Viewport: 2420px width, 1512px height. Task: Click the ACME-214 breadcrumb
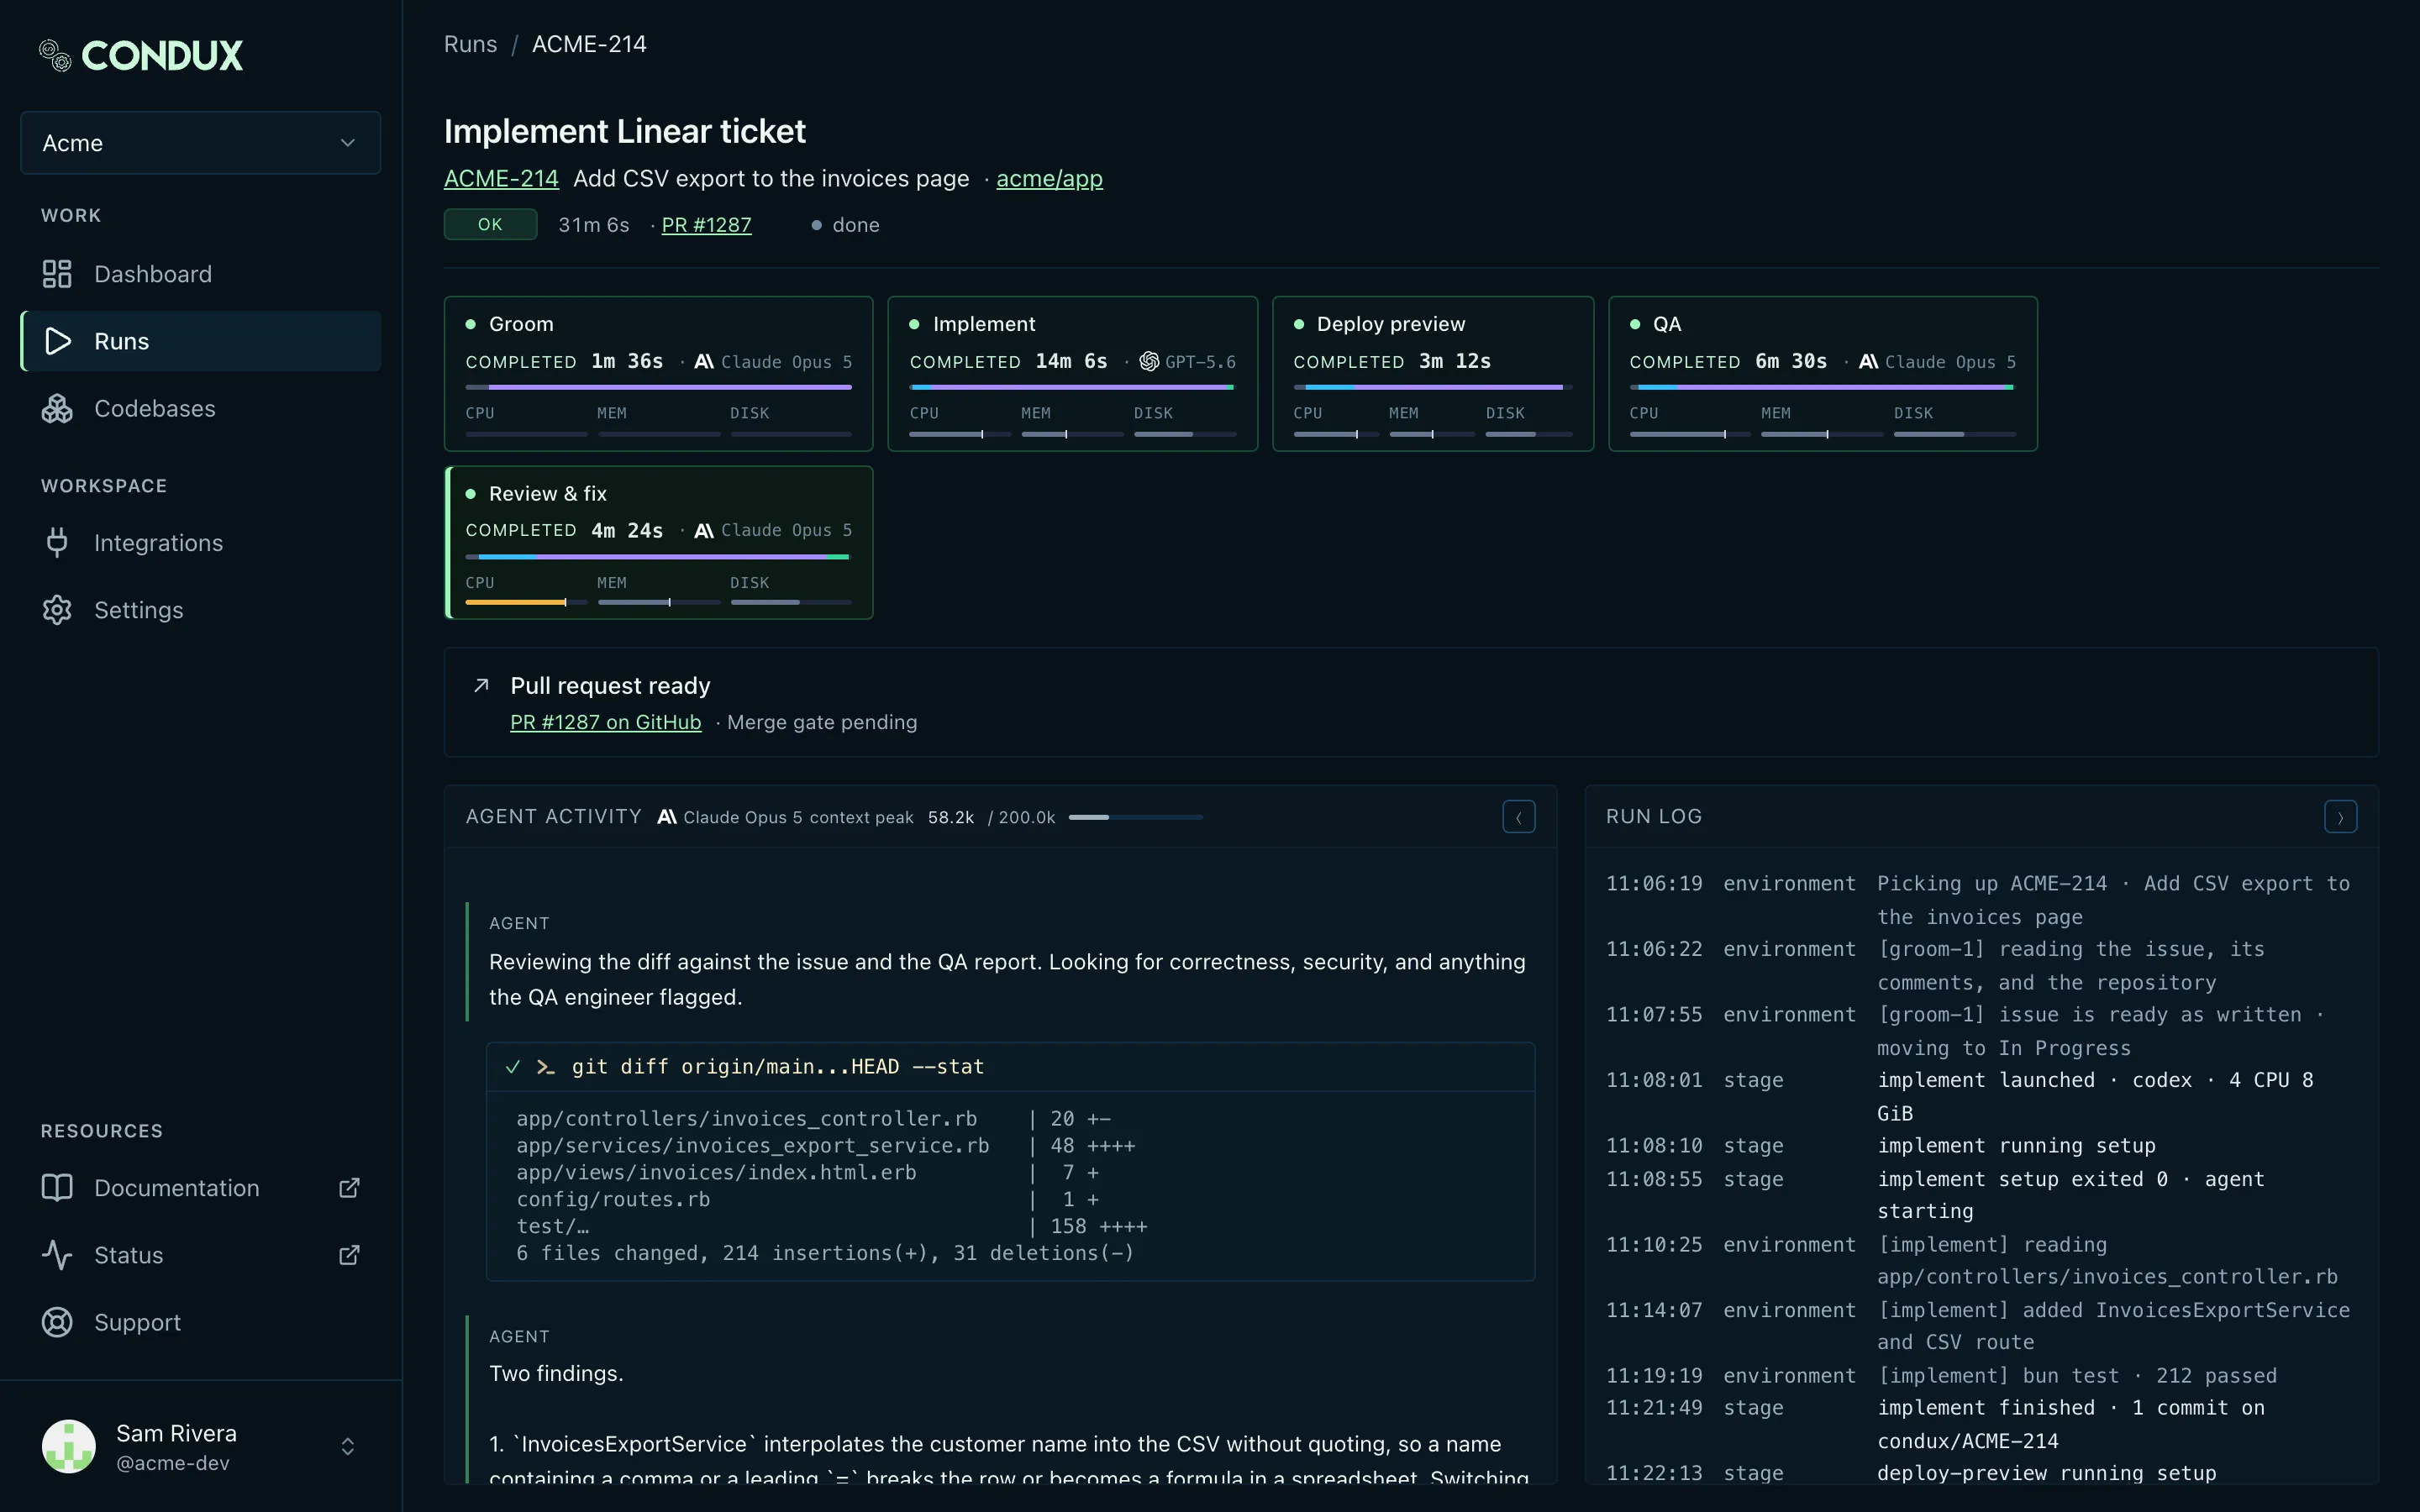(x=589, y=44)
